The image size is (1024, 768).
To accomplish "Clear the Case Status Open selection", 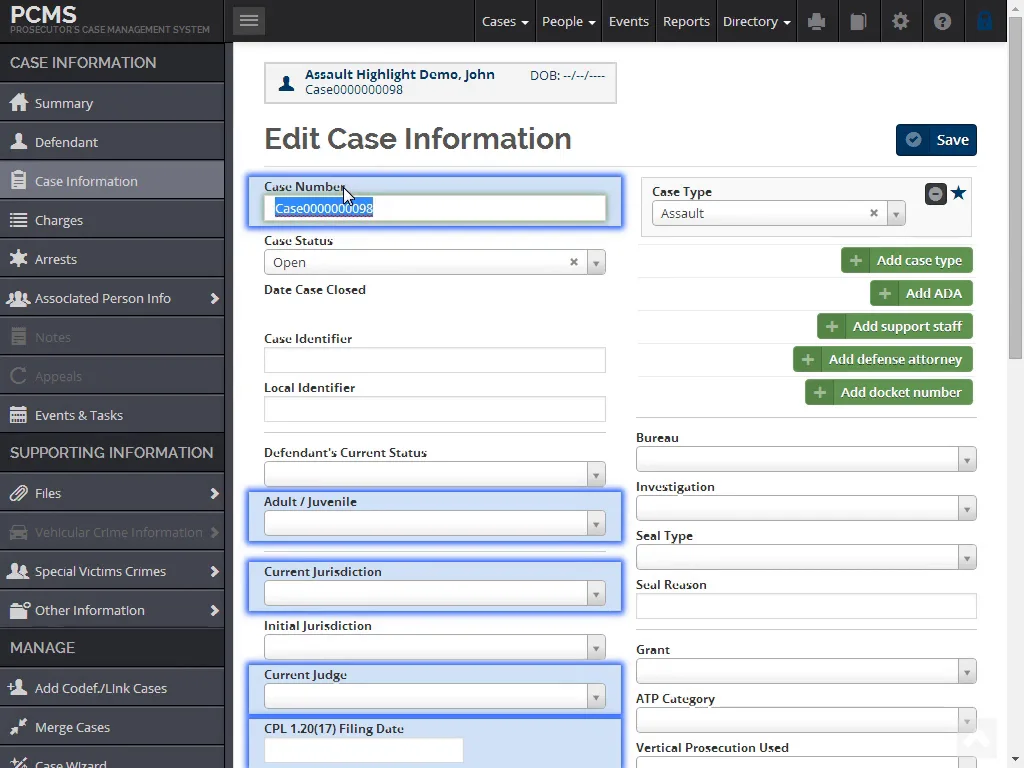I will click(x=574, y=262).
